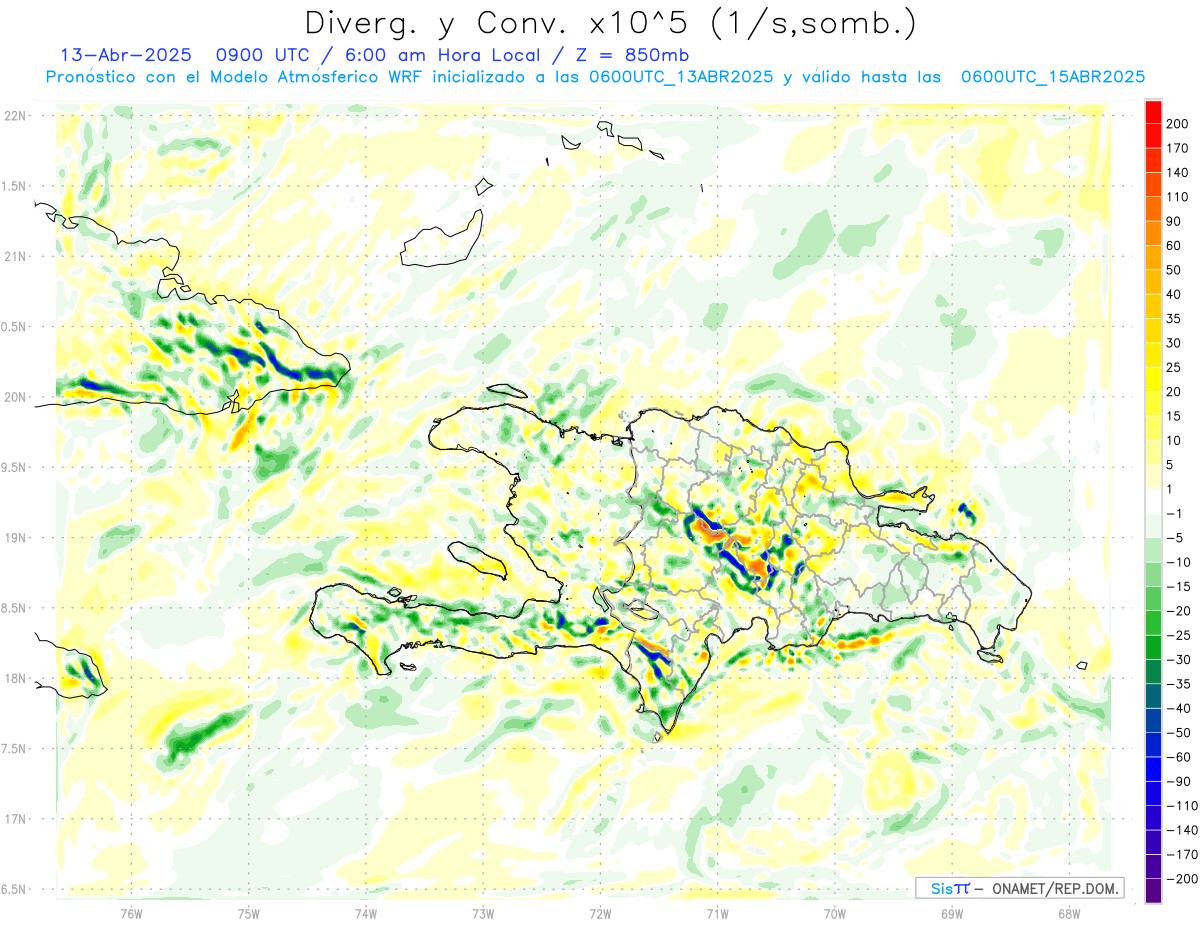Click the colorbar value '-110'

[1181, 806]
